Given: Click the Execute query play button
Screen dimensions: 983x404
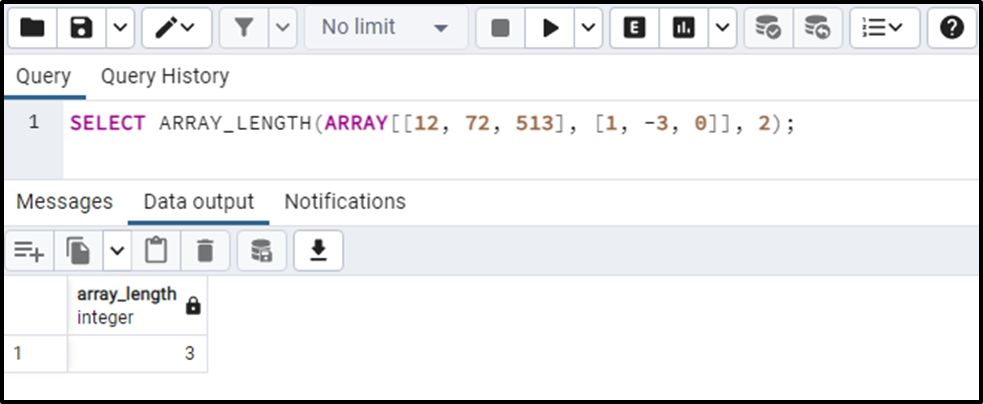Looking at the screenshot, I should click(x=550, y=28).
